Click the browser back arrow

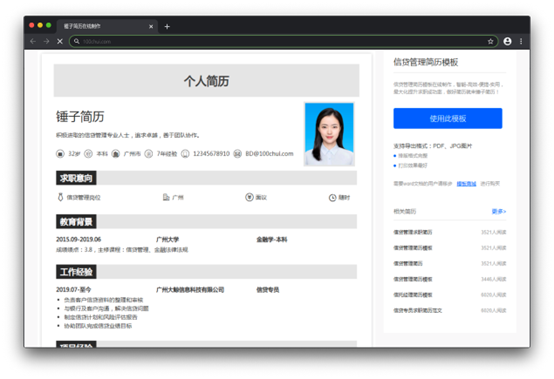33,41
